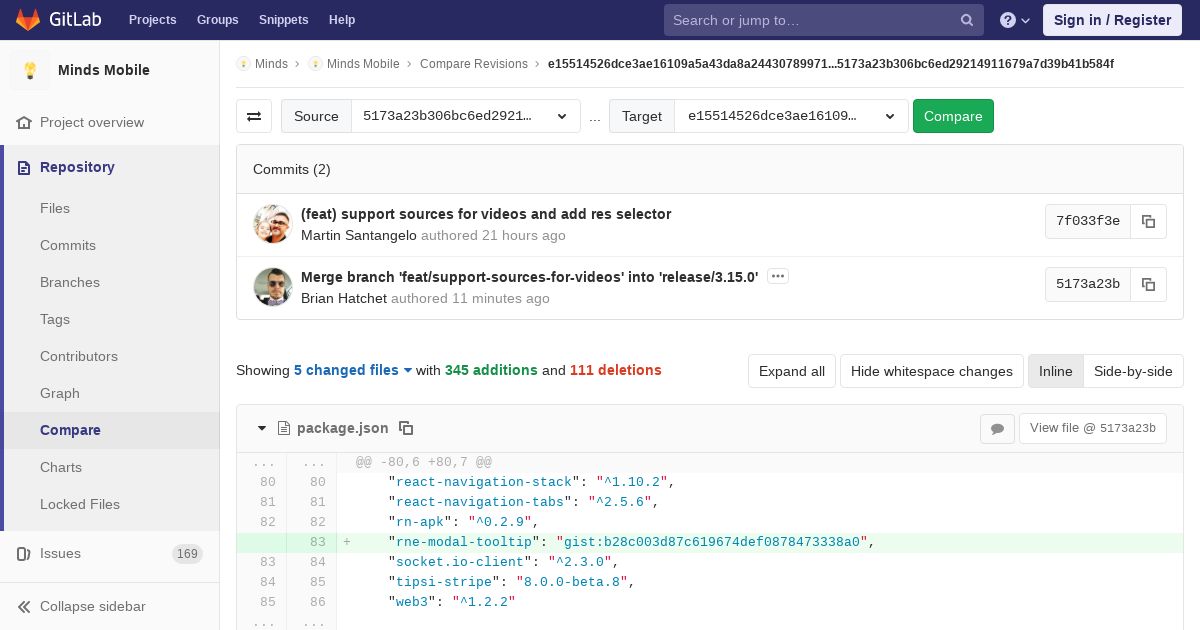Click author Brian Hatchet
Image resolution: width=1200 pixels, height=630 pixels.
click(344, 298)
